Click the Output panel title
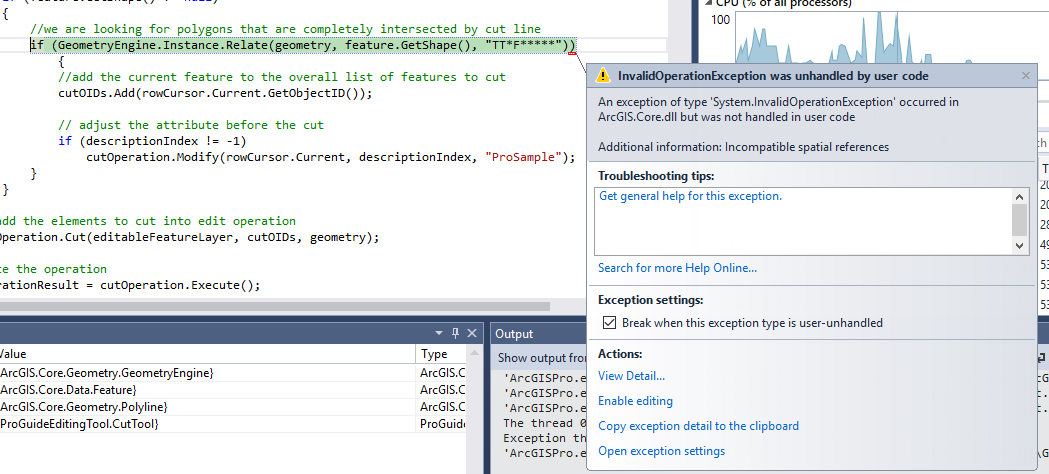1049x474 pixels. coord(514,334)
